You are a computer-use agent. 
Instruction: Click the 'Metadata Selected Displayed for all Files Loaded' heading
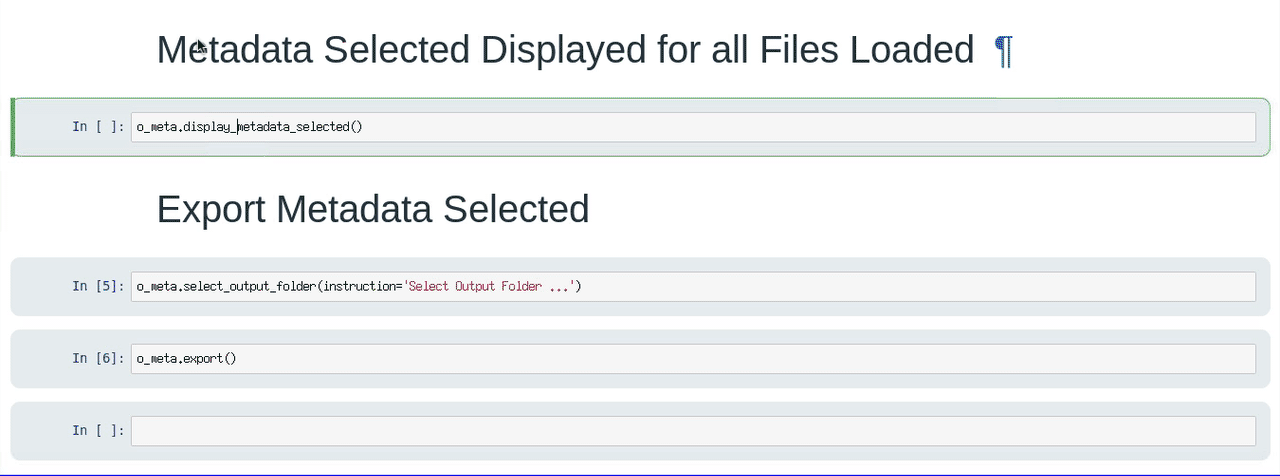point(565,50)
